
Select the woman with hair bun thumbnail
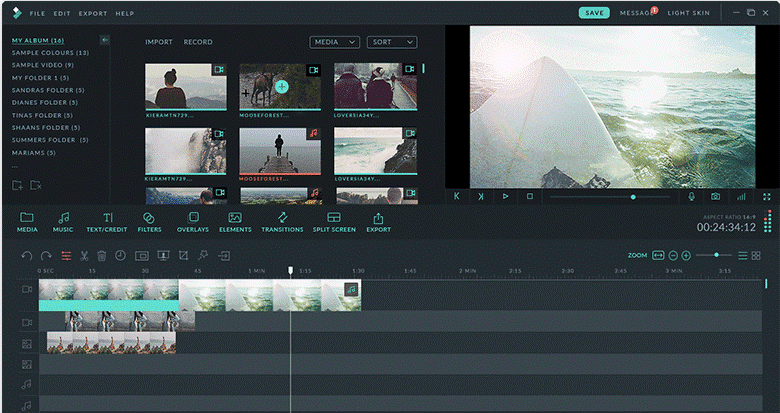pos(186,86)
